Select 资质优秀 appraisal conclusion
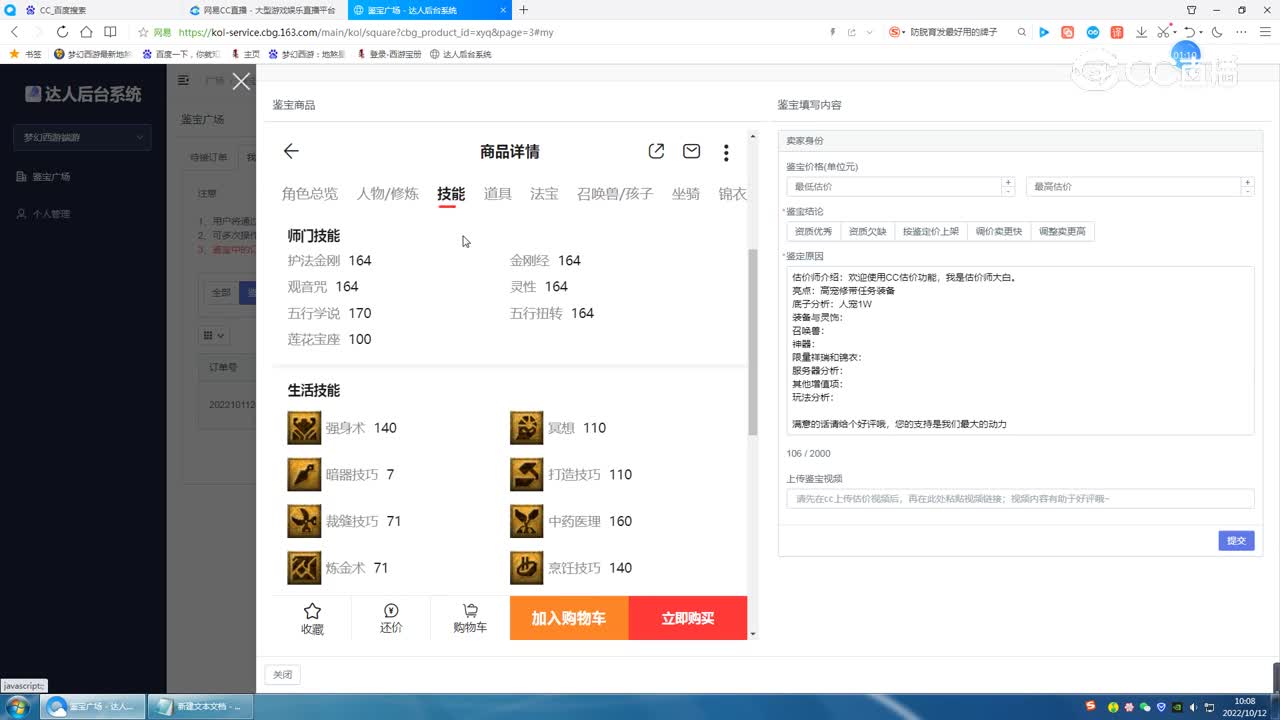Screen dimensions: 1280x720 (x=813, y=231)
